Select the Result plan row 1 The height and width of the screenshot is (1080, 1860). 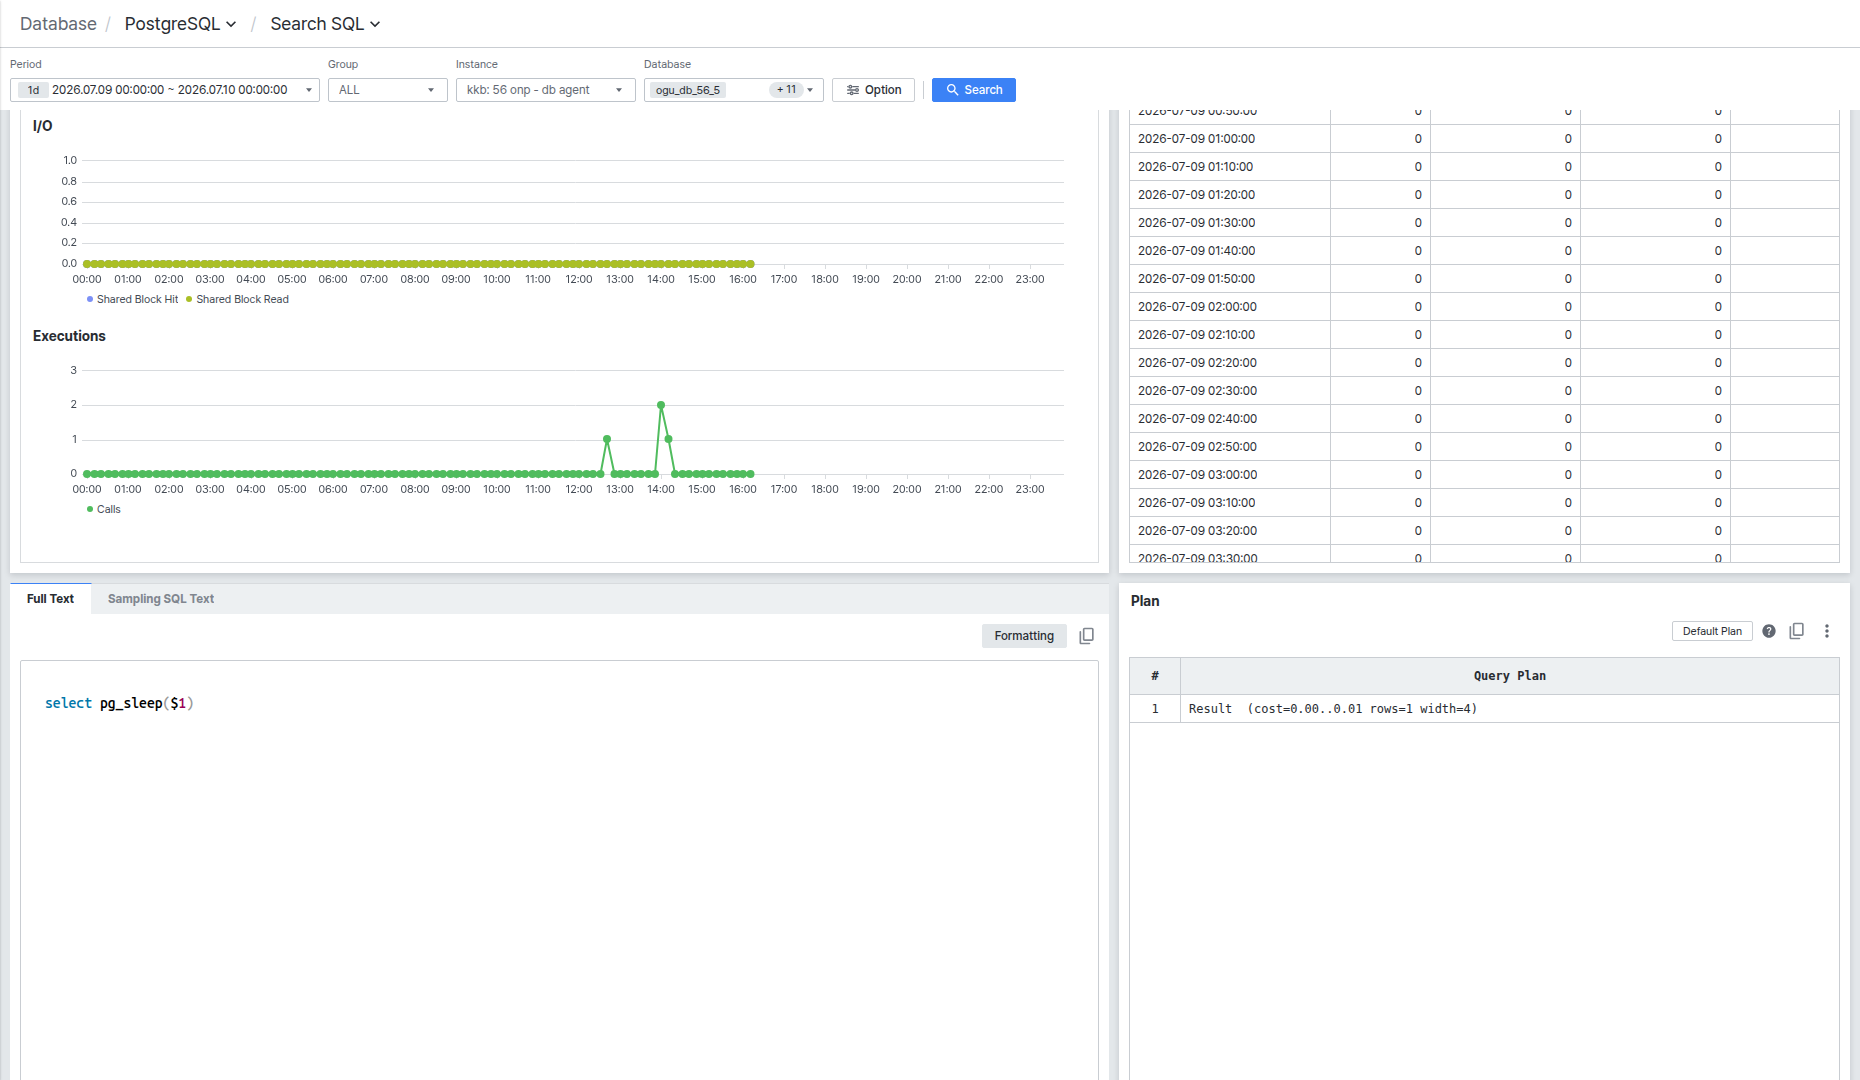(x=1484, y=709)
